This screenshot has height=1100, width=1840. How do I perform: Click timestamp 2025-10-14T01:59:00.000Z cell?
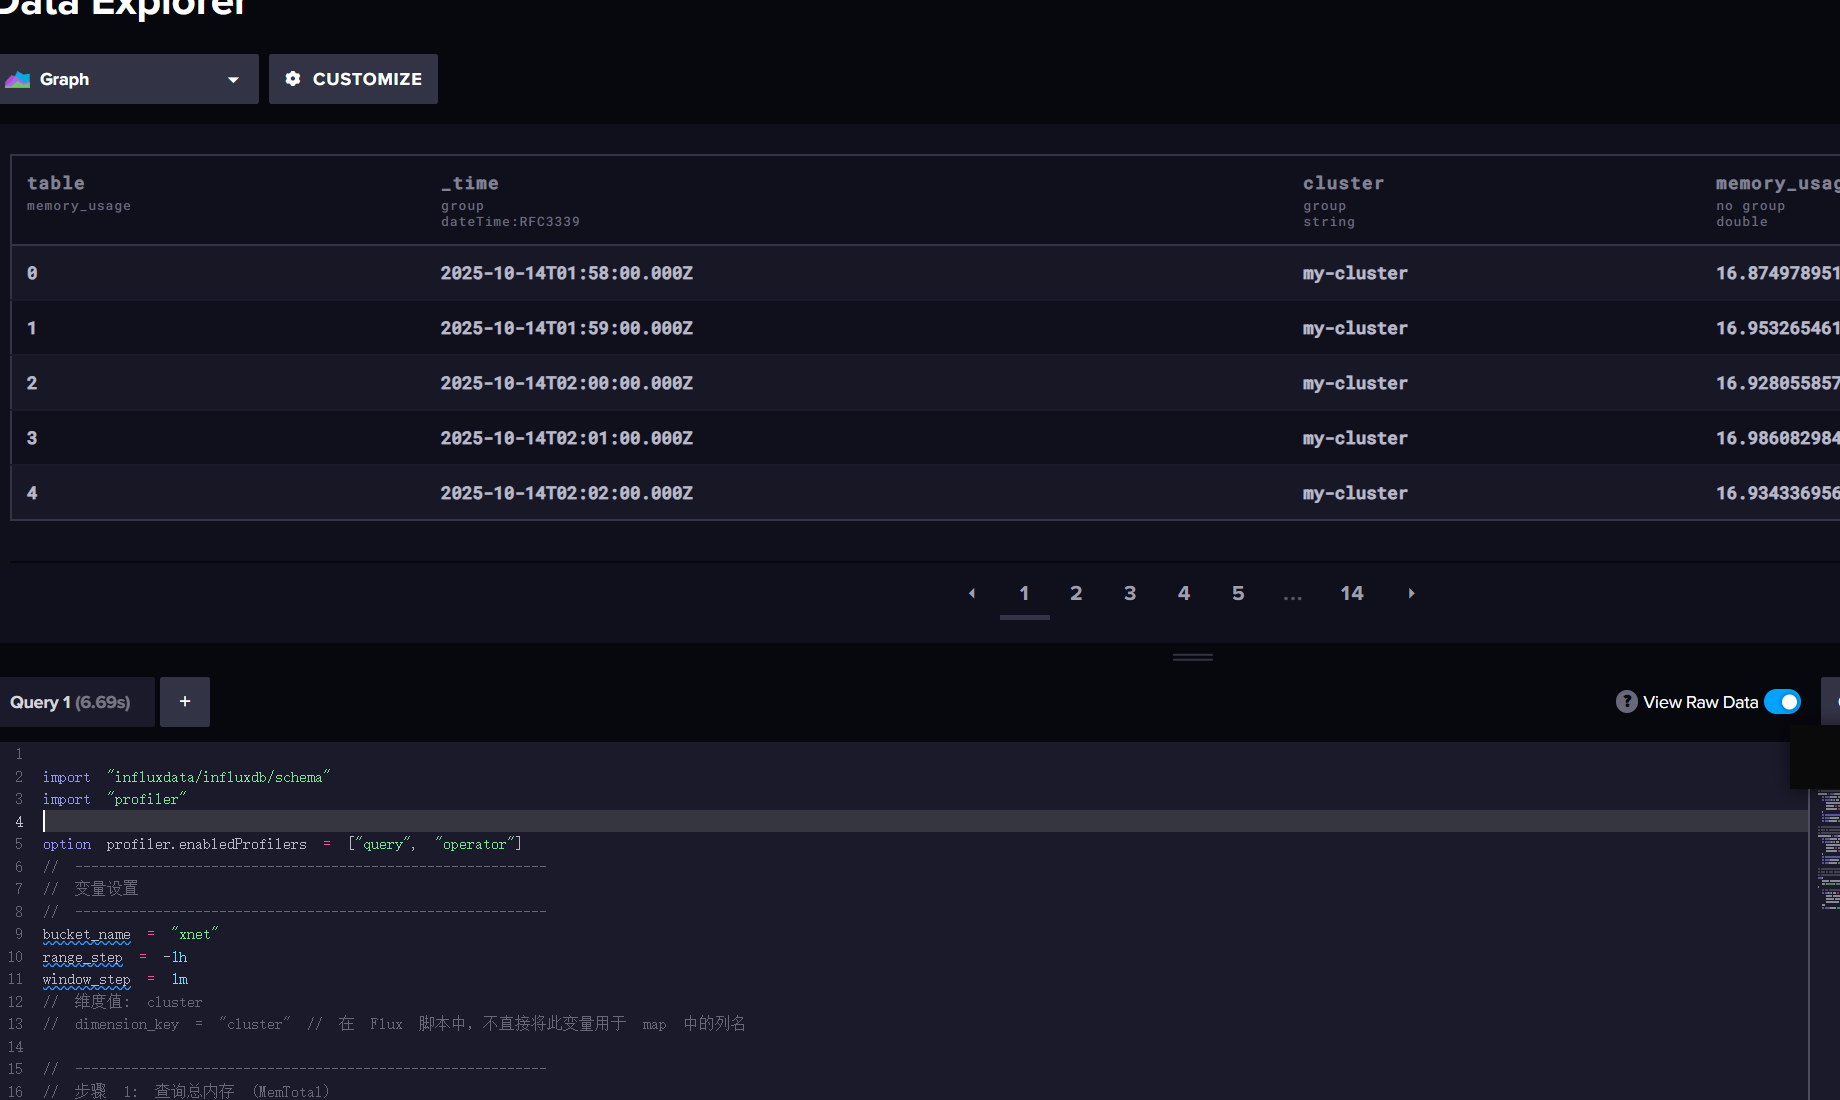point(567,328)
